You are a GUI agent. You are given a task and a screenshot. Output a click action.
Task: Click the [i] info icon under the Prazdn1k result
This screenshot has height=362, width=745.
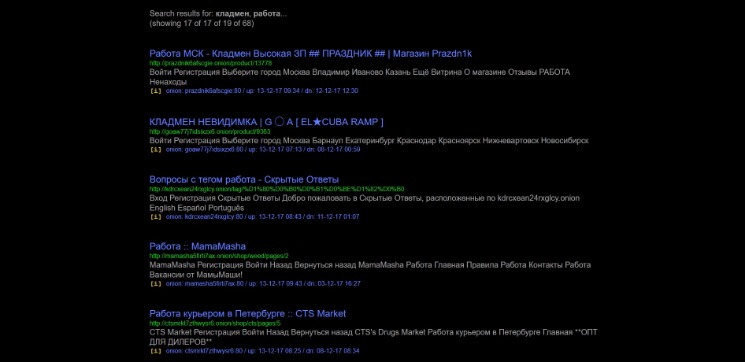point(156,91)
